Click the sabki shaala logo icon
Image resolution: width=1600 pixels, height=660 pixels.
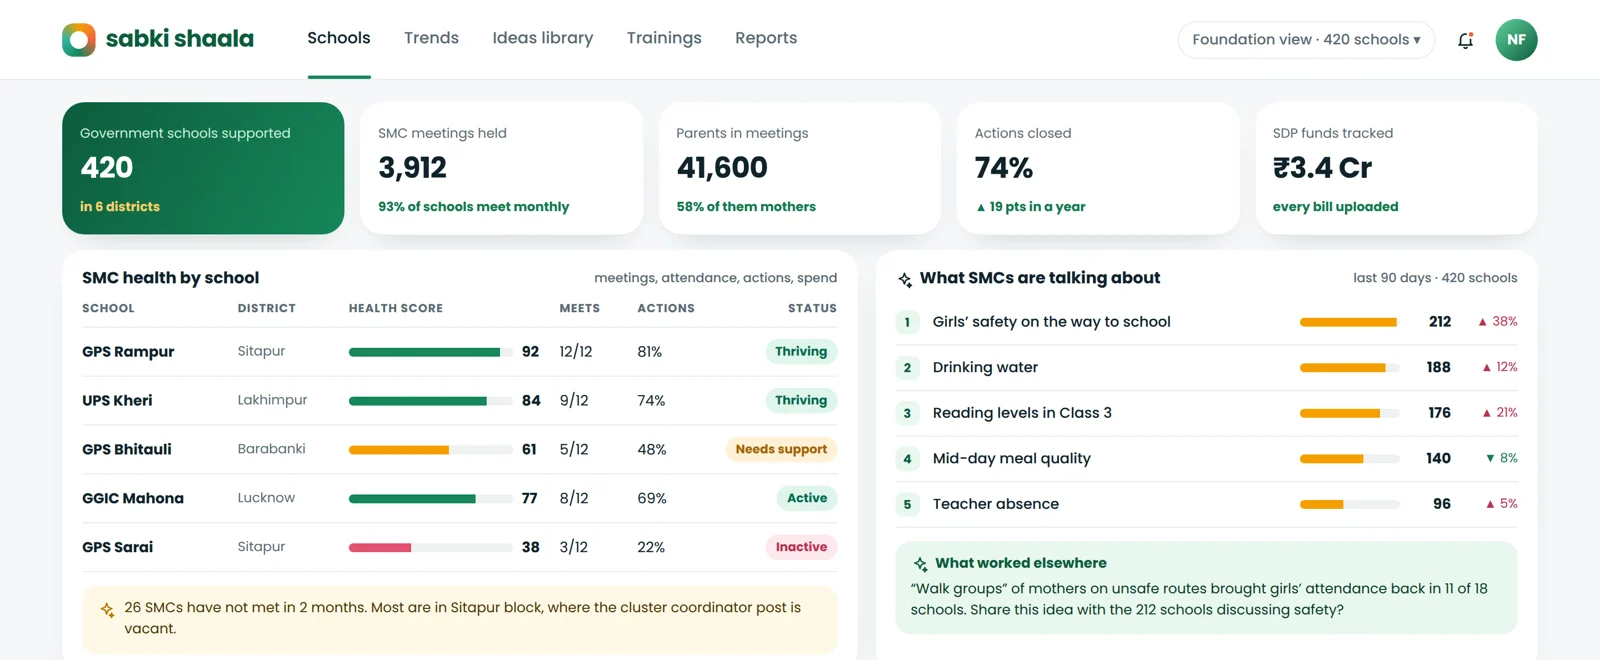tap(79, 40)
